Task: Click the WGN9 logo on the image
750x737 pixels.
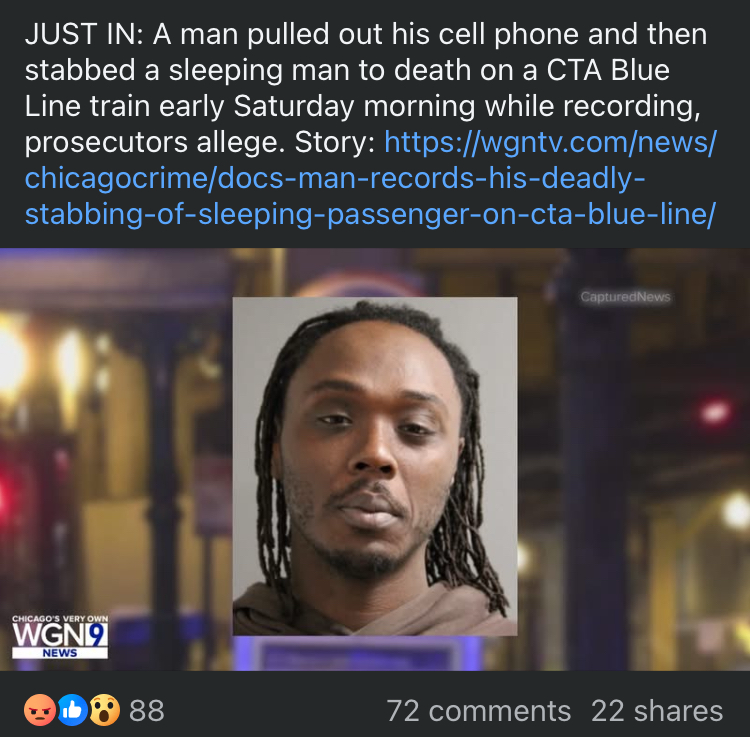Action: pyautogui.click(x=60, y=636)
